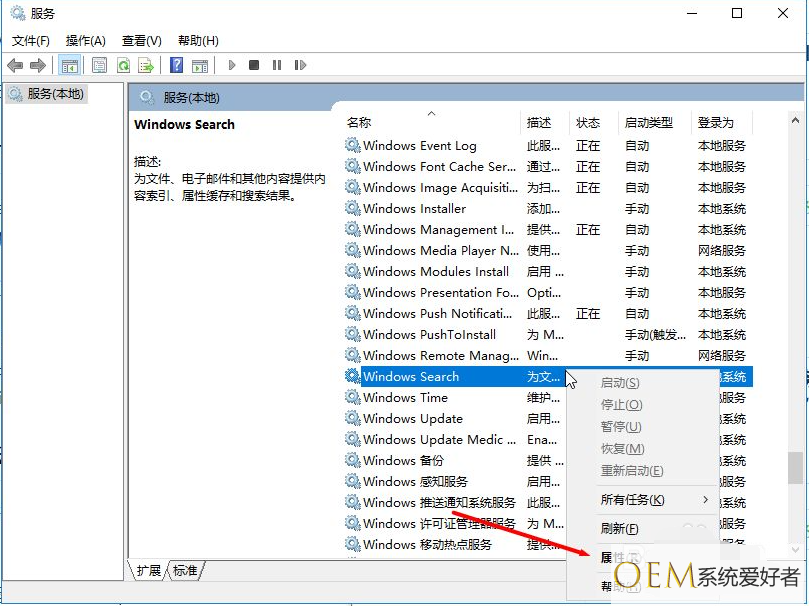Choose 刷新(F) in the context menu
The image size is (809, 606).
pos(619,529)
